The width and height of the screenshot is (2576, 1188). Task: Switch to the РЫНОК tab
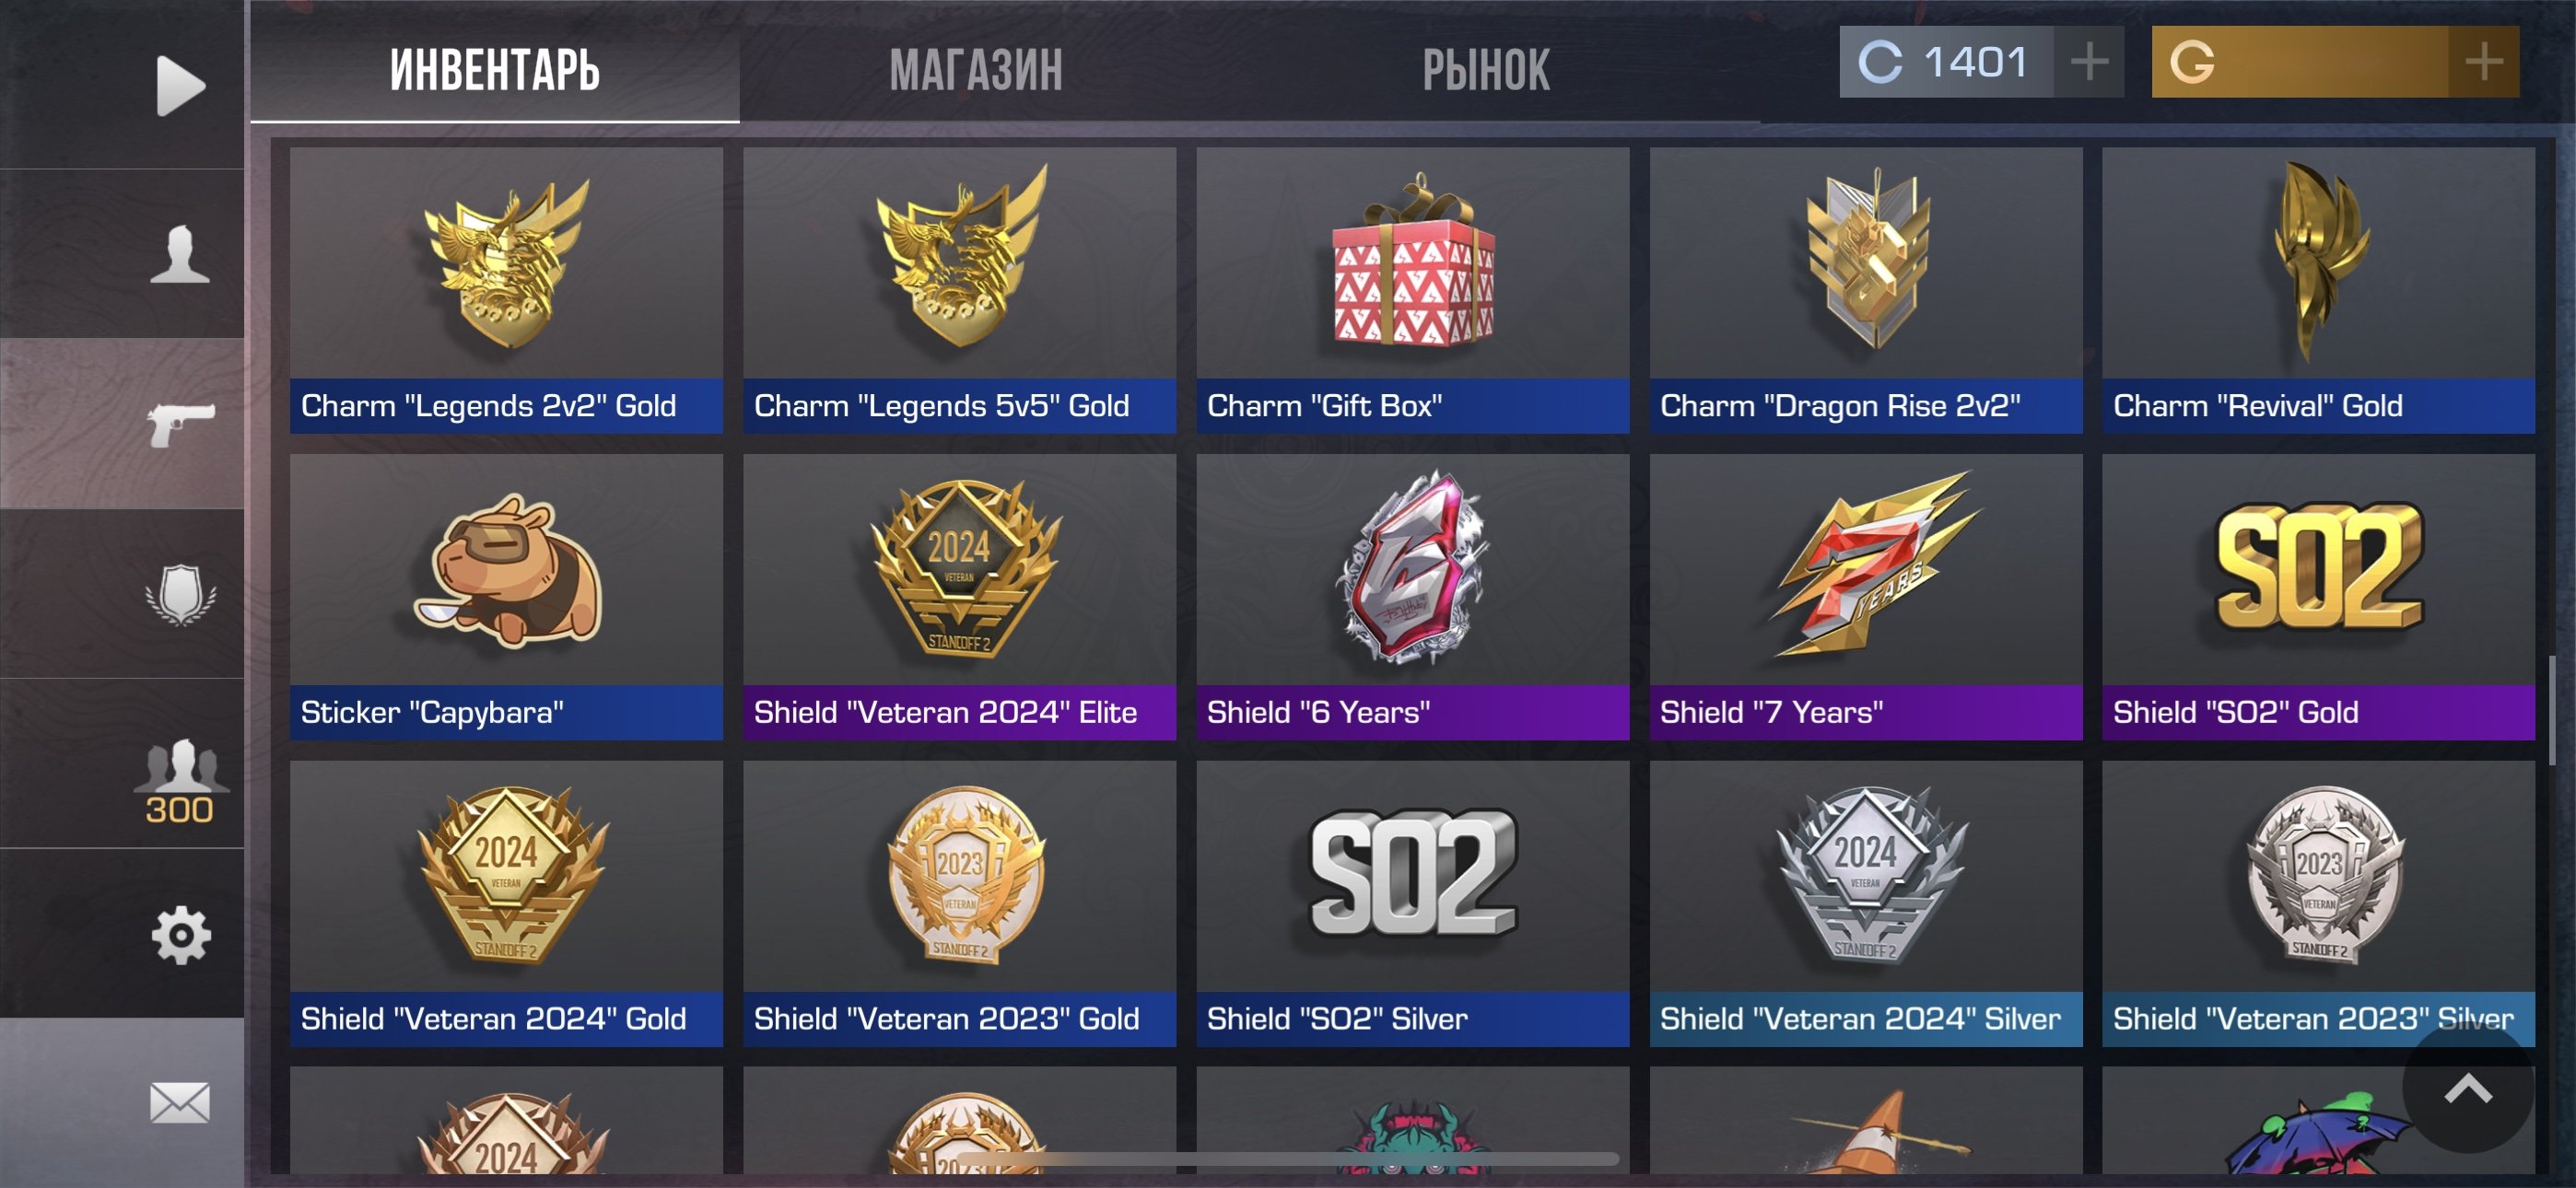1486,70
